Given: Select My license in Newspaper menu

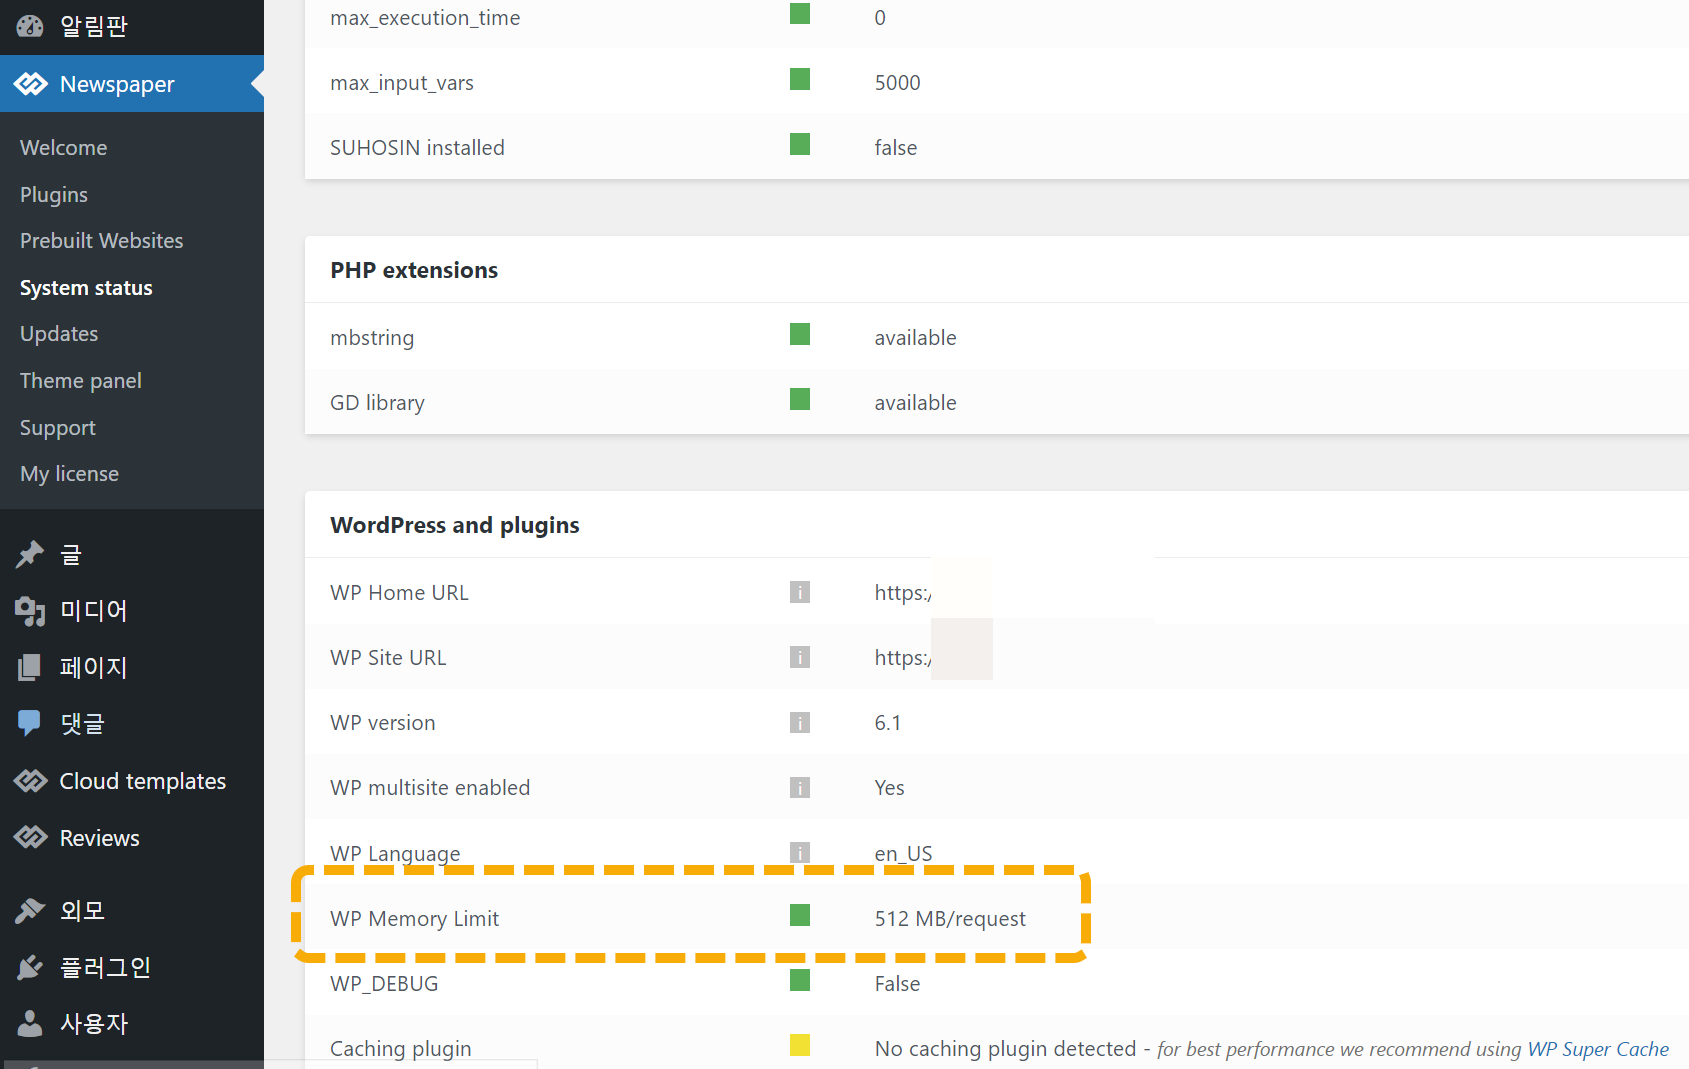Looking at the screenshot, I should tap(70, 474).
